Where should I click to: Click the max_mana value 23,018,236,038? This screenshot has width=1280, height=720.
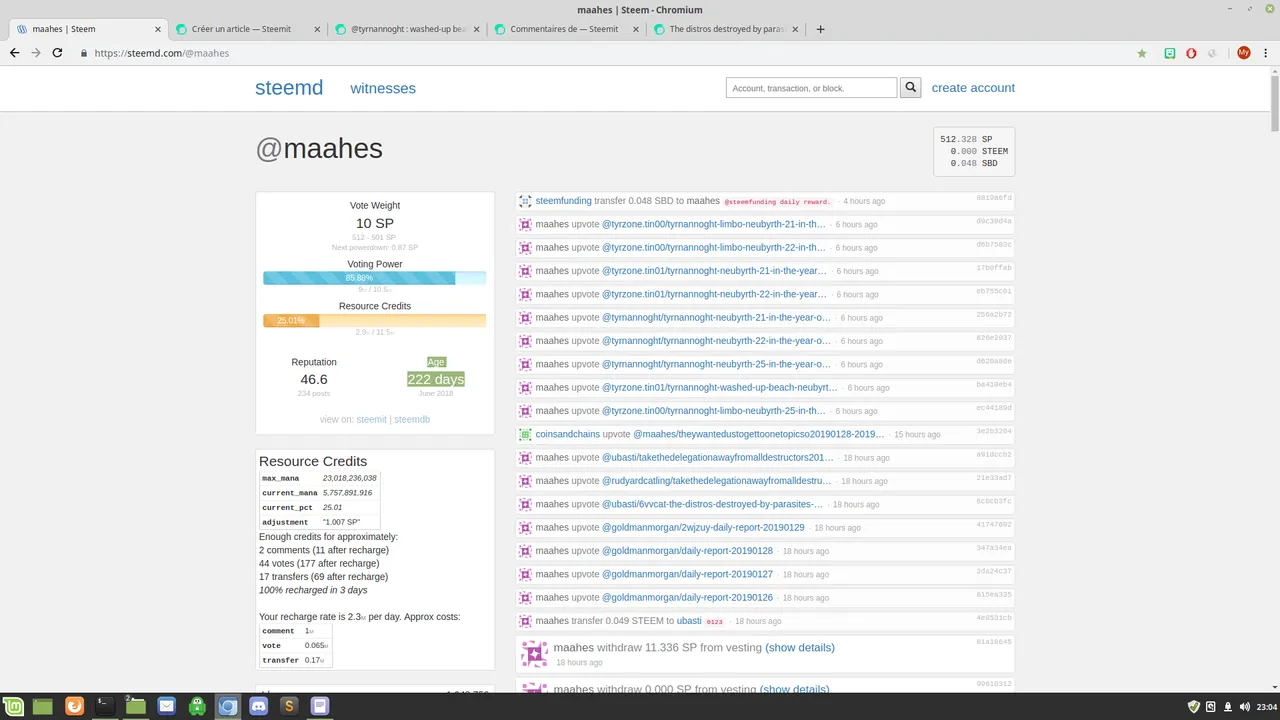(x=349, y=478)
